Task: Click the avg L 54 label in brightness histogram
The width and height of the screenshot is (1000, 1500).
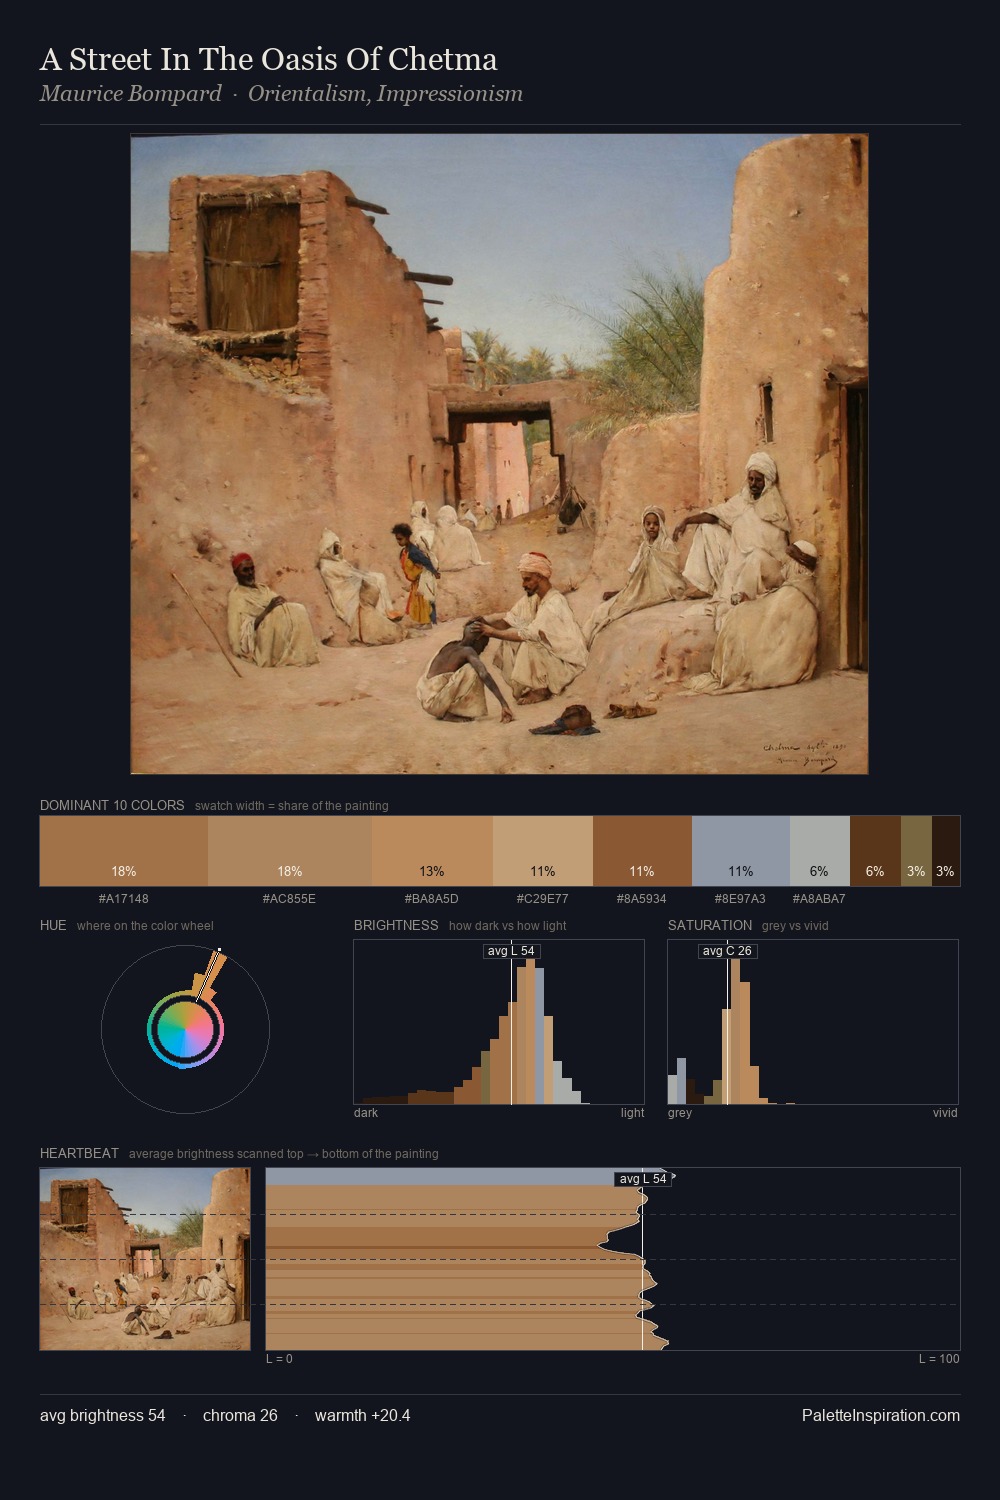Action: click(x=511, y=951)
